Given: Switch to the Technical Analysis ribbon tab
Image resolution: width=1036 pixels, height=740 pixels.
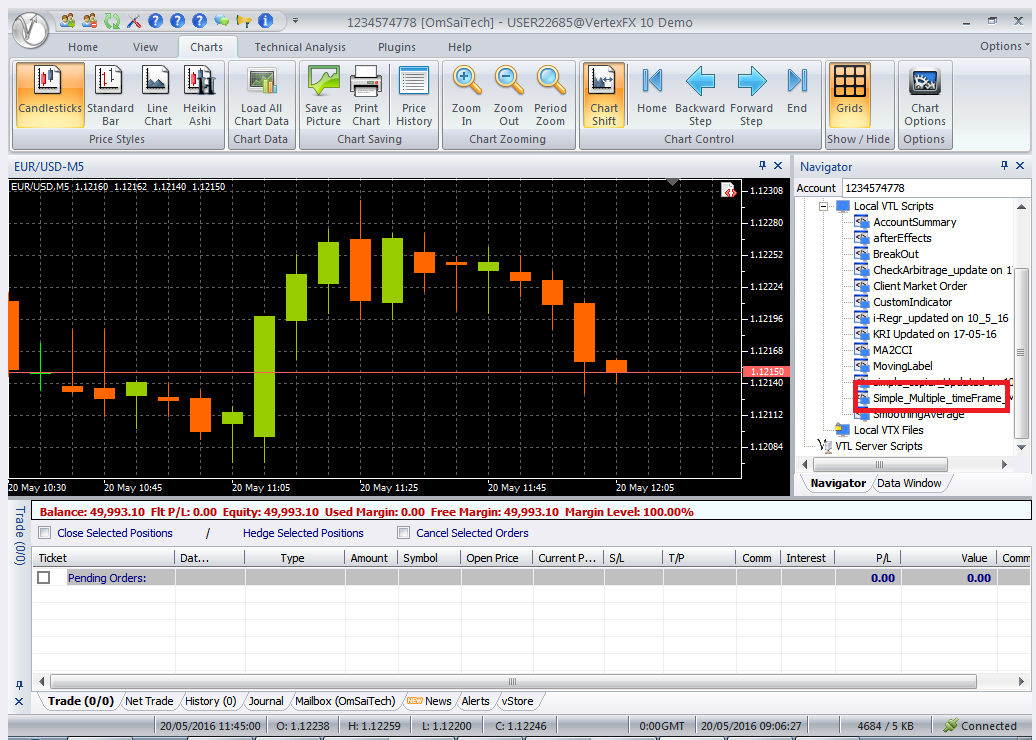Looking at the screenshot, I should pos(300,46).
